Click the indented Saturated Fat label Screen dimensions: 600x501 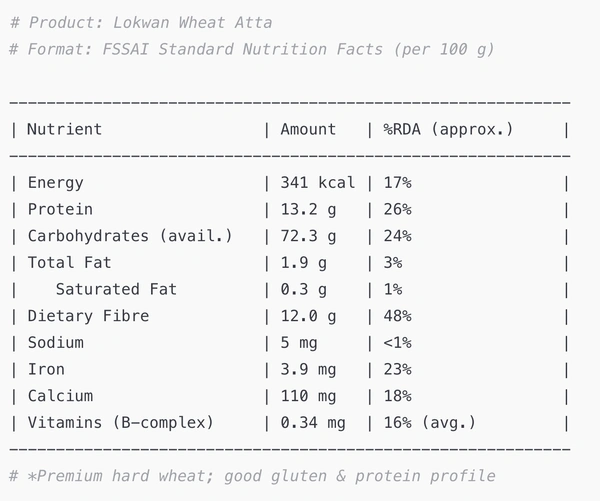pyautogui.click(x=116, y=289)
